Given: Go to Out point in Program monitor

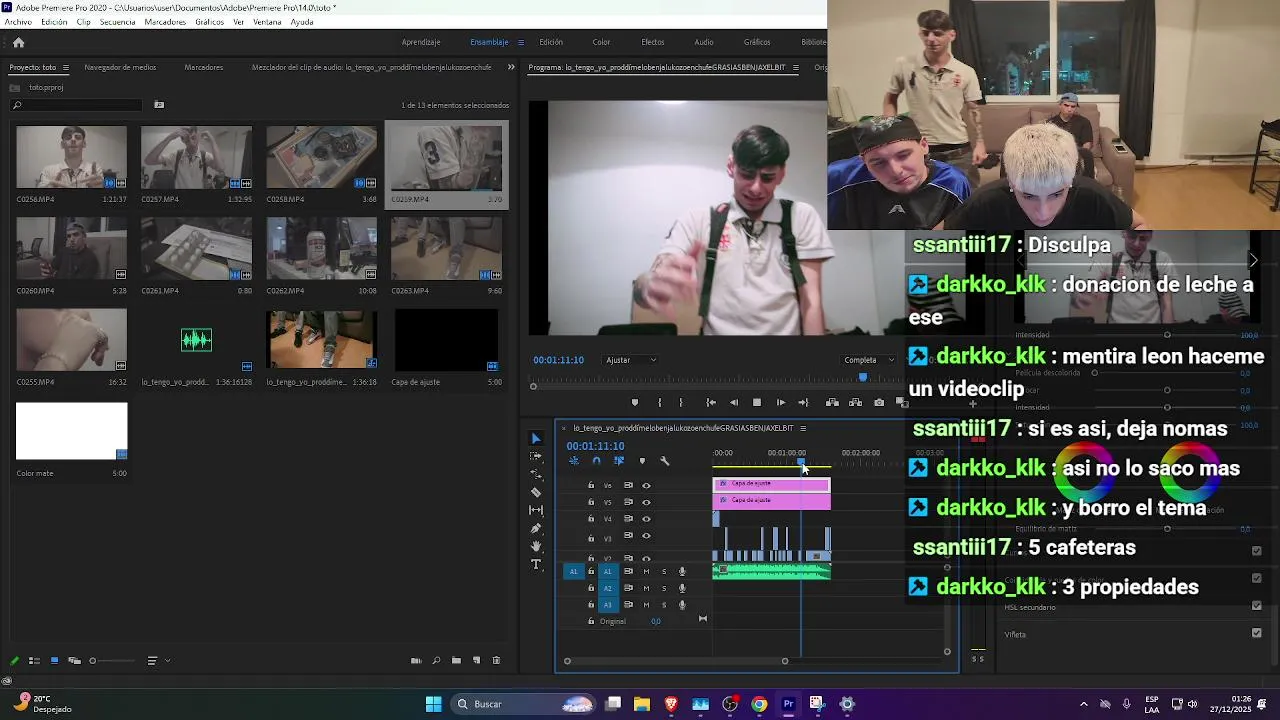Looking at the screenshot, I should pyautogui.click(x=803, y=402).
